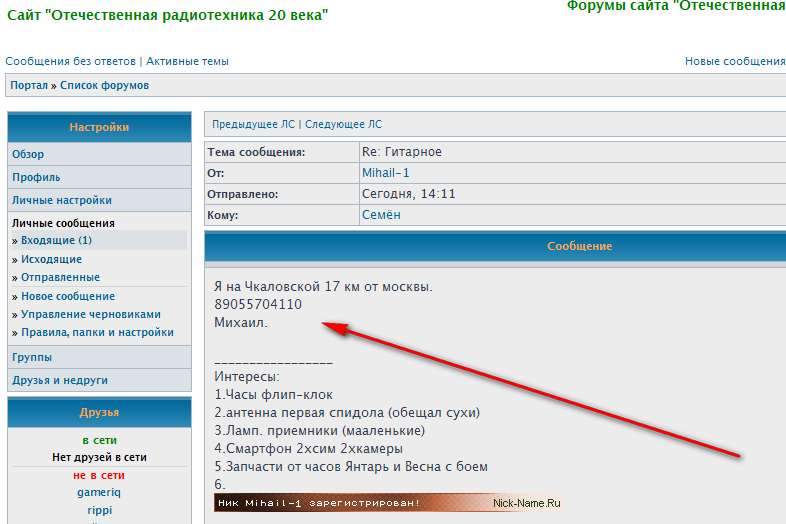Screen dimensions: 786x524
Task: Open "Правила, папки и настройки" link
Action: tap(97, 332)
